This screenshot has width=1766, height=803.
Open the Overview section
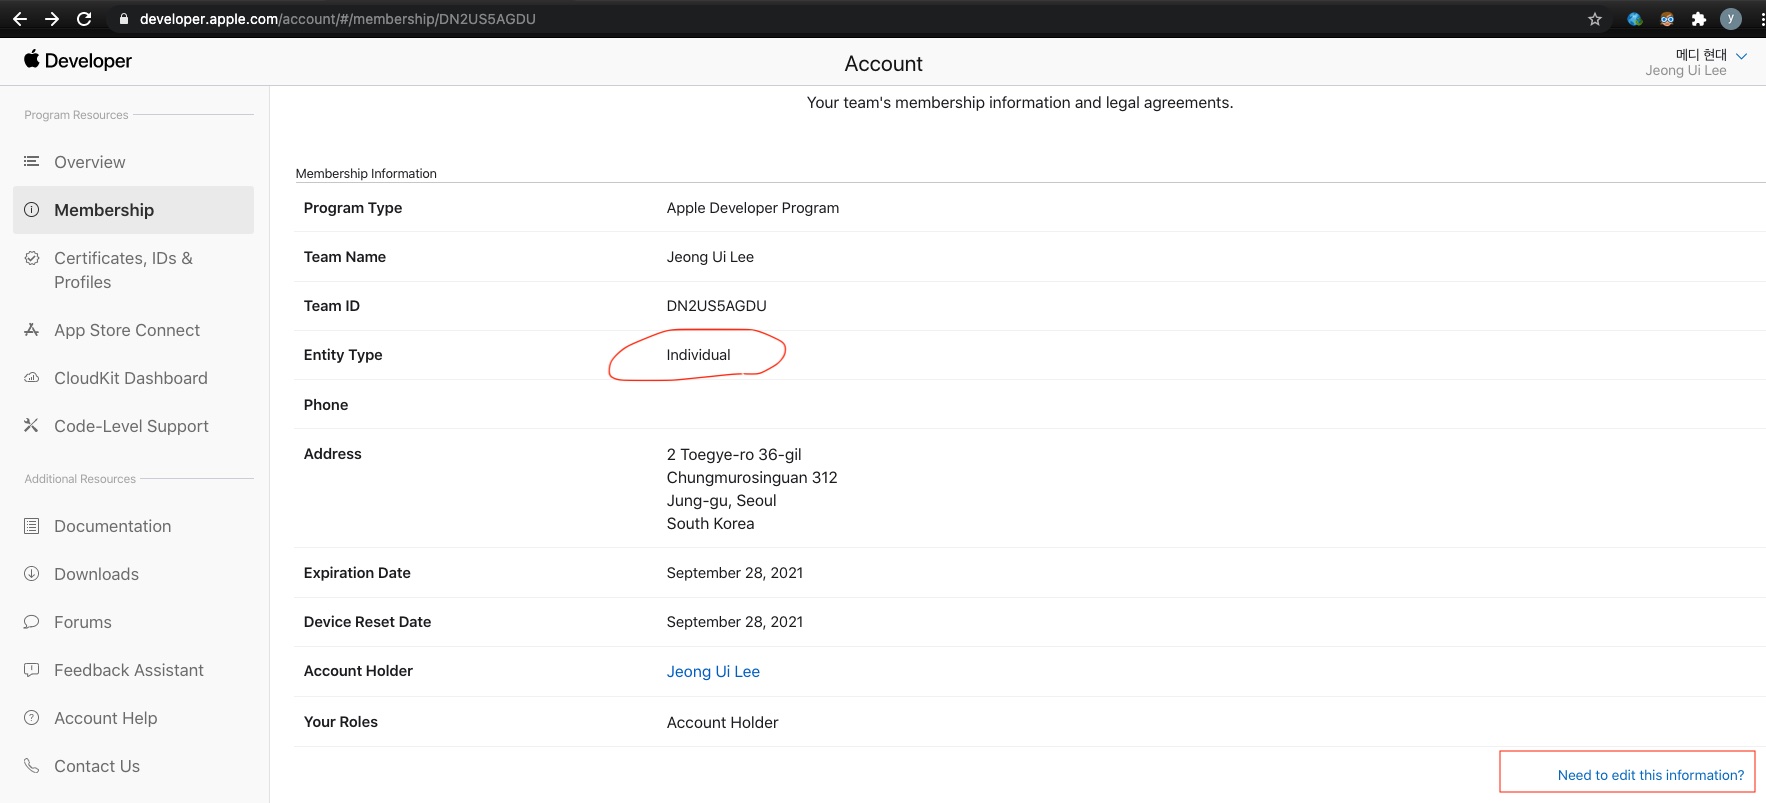(90, 162)
